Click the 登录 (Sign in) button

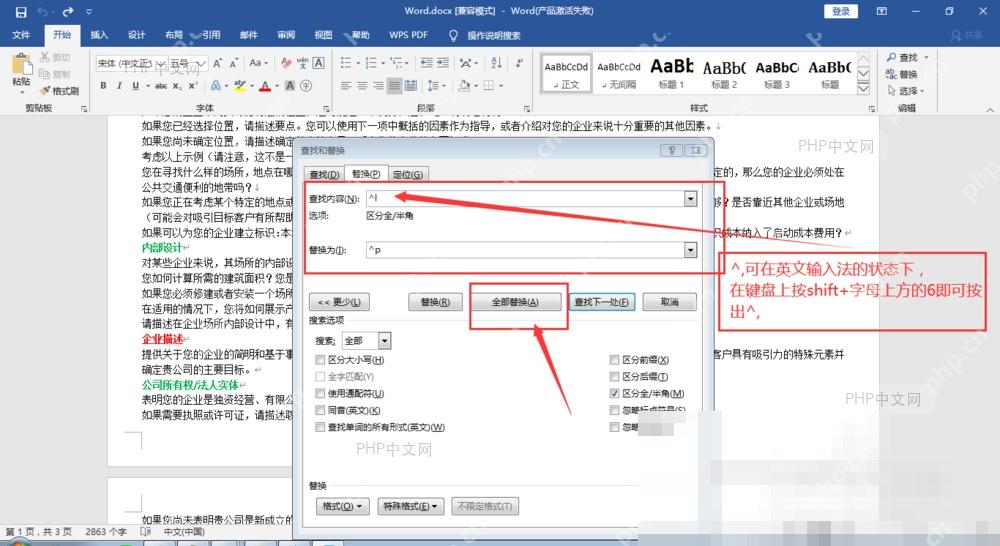[841, 11]
